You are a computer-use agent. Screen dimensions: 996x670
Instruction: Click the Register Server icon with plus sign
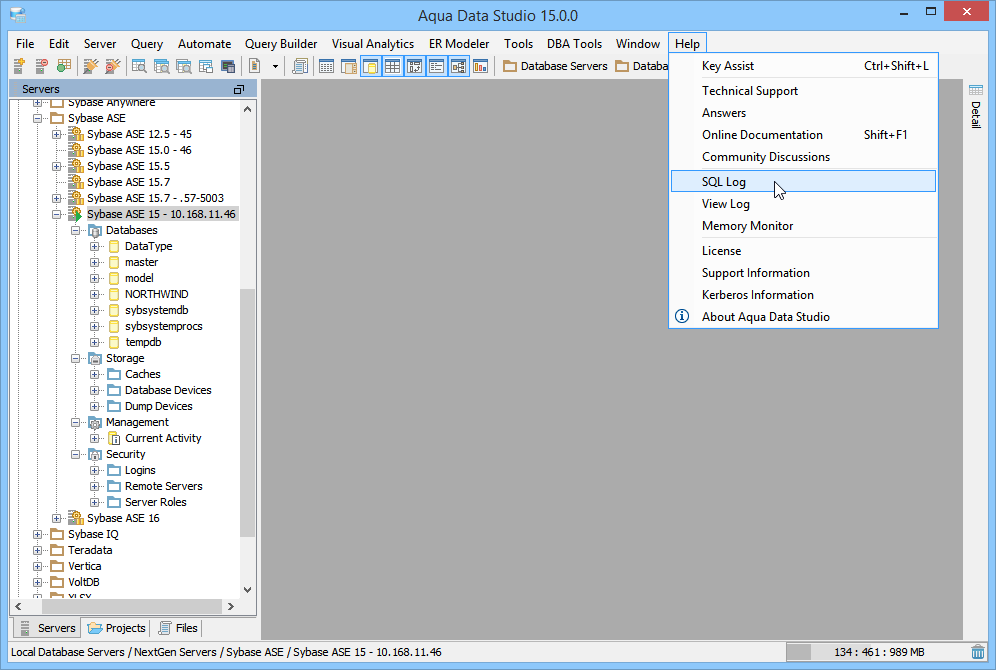[x=19, y=65]
